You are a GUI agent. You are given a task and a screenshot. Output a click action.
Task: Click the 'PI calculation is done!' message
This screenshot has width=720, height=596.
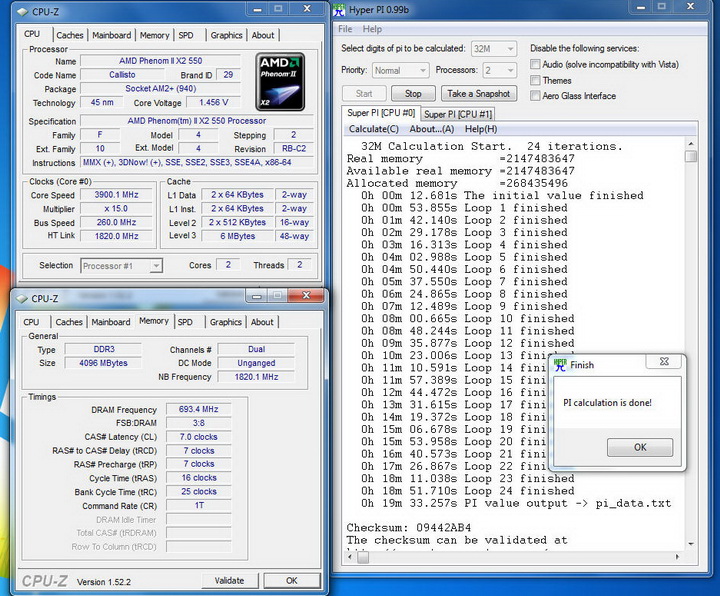[x=607, y=403]
